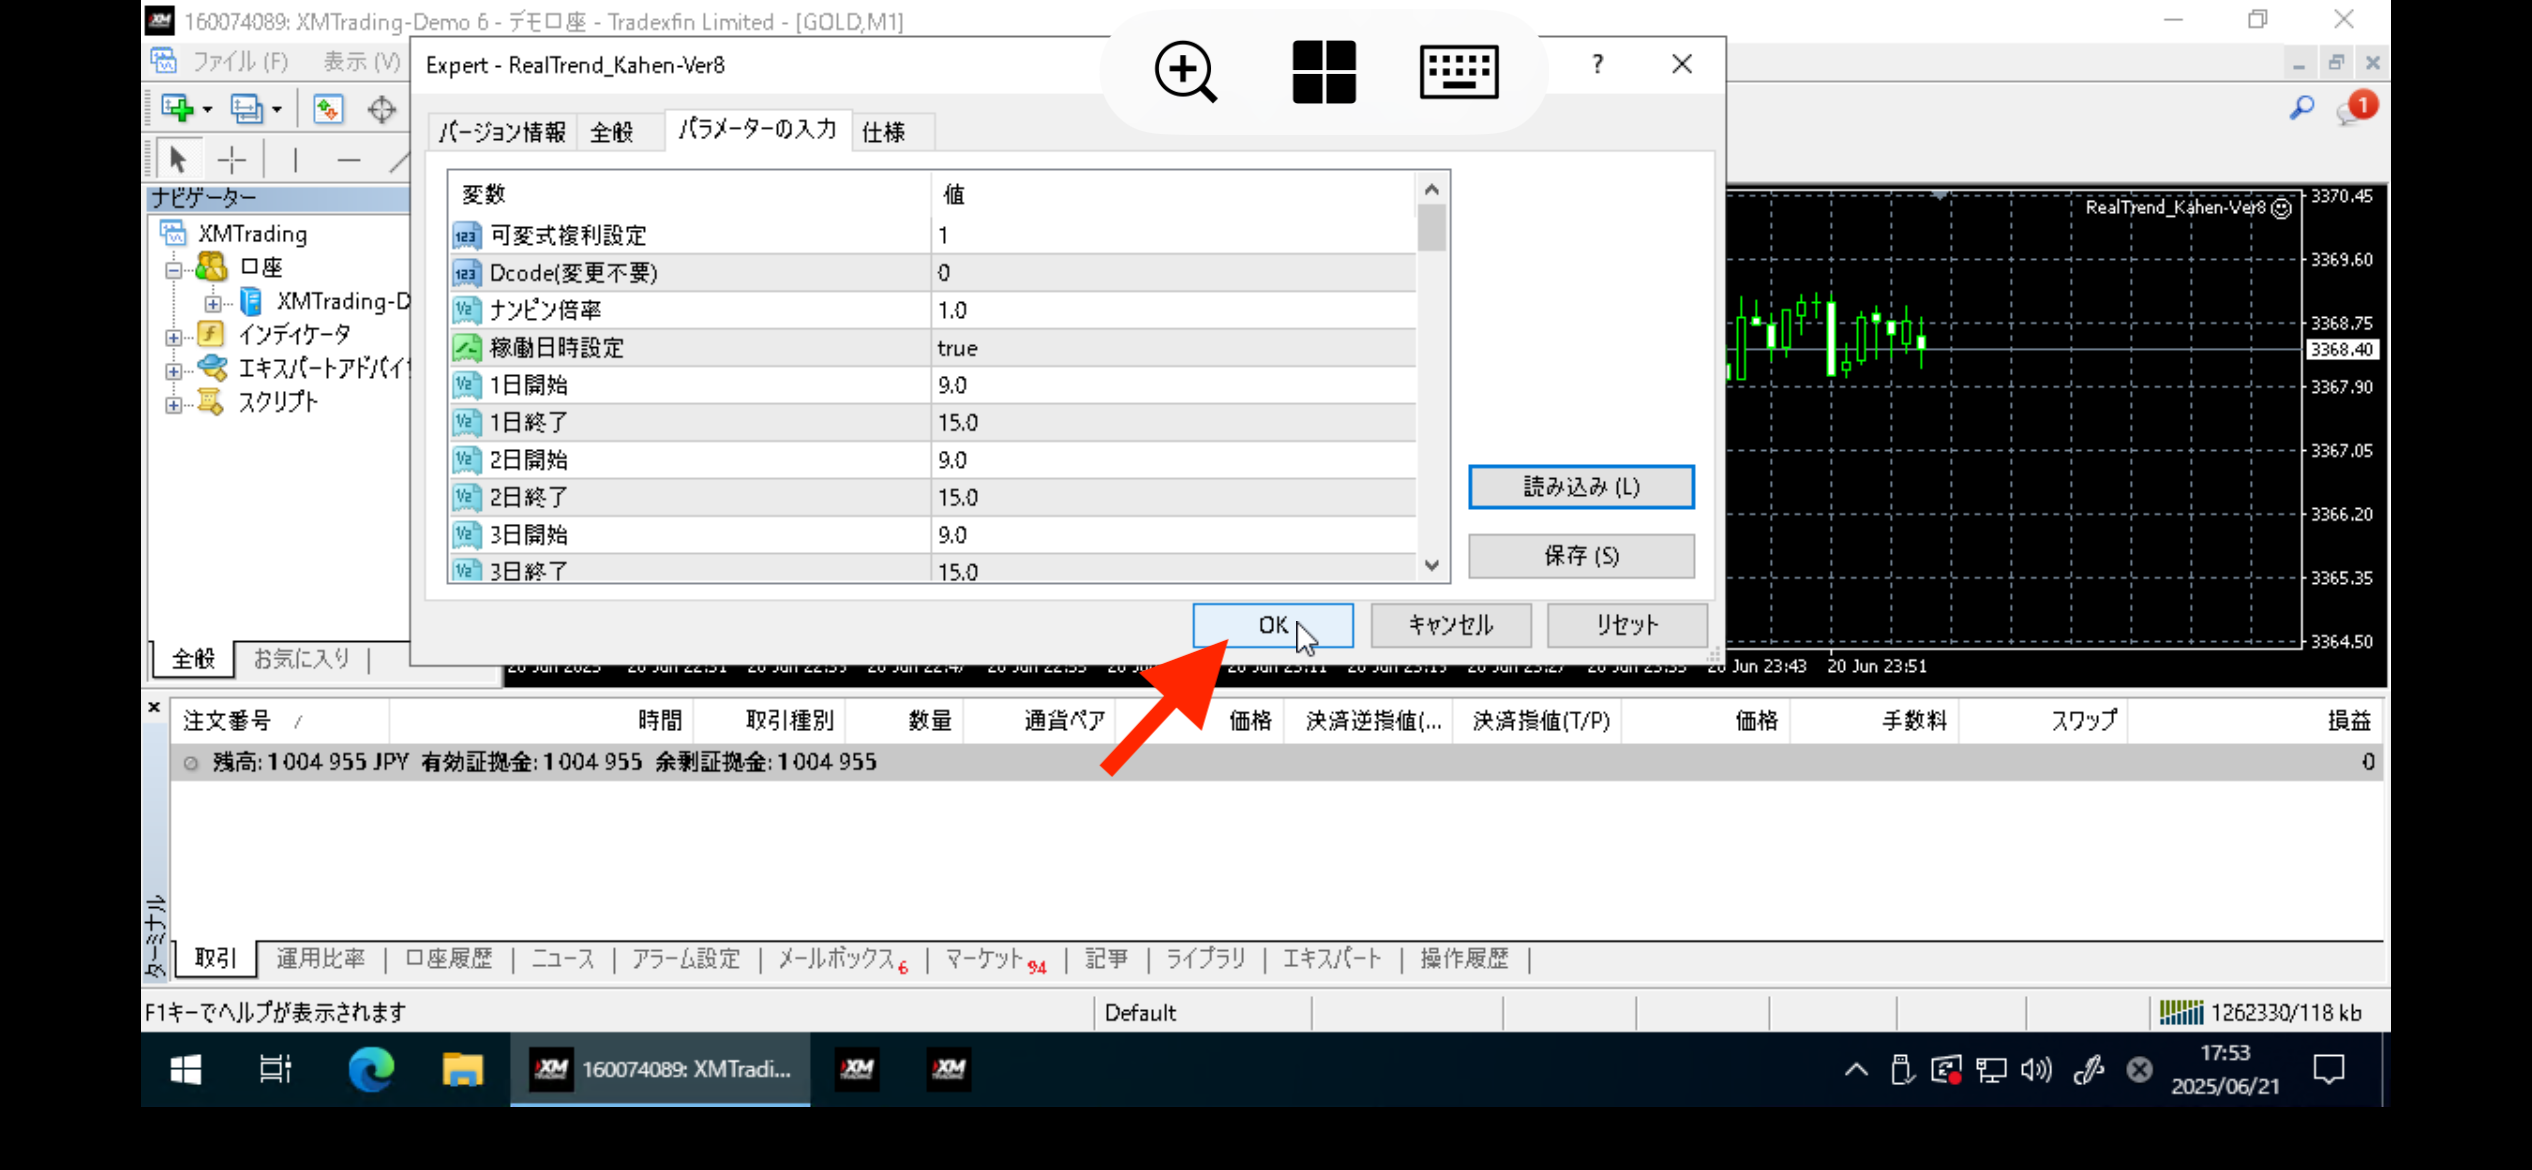Click the second XM taskbar icon

pyautogui.click(x=857, y=1069)
